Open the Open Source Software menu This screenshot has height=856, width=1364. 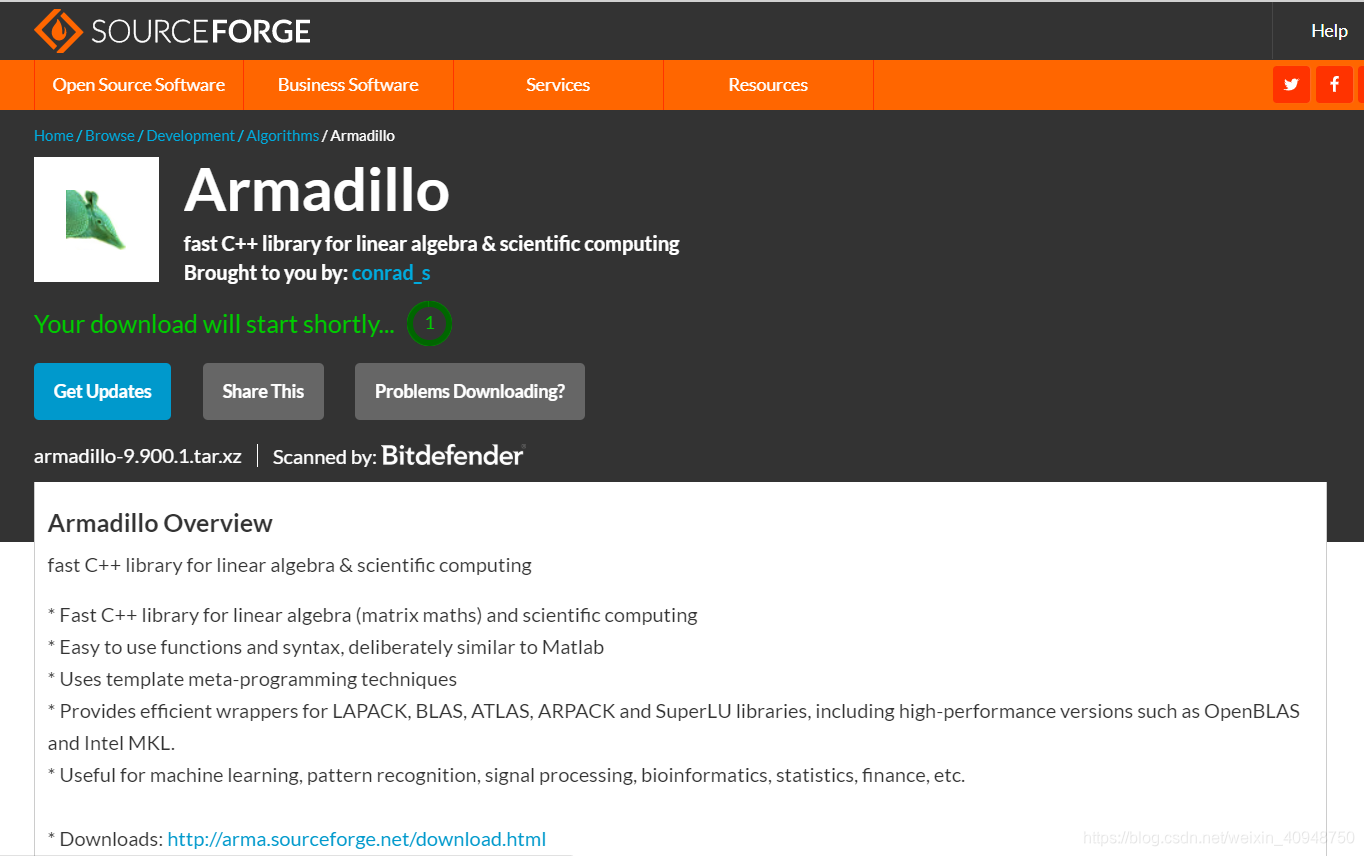tap(138, 85)
